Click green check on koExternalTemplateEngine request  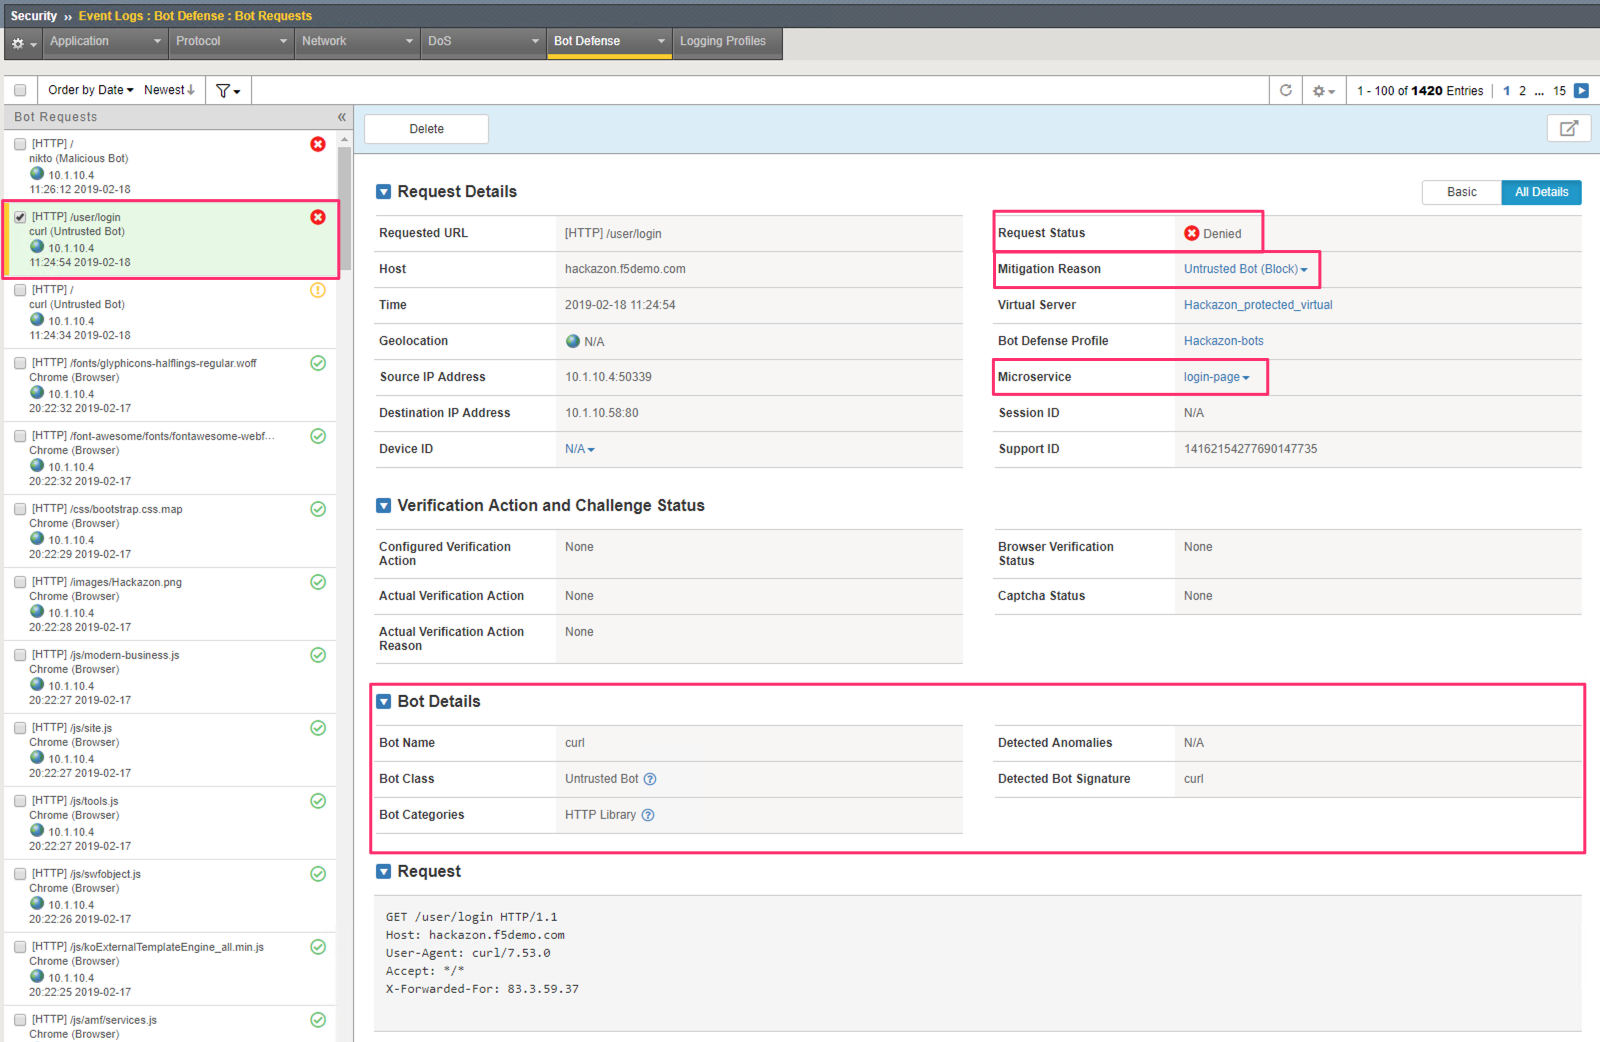tap(318, 947)
